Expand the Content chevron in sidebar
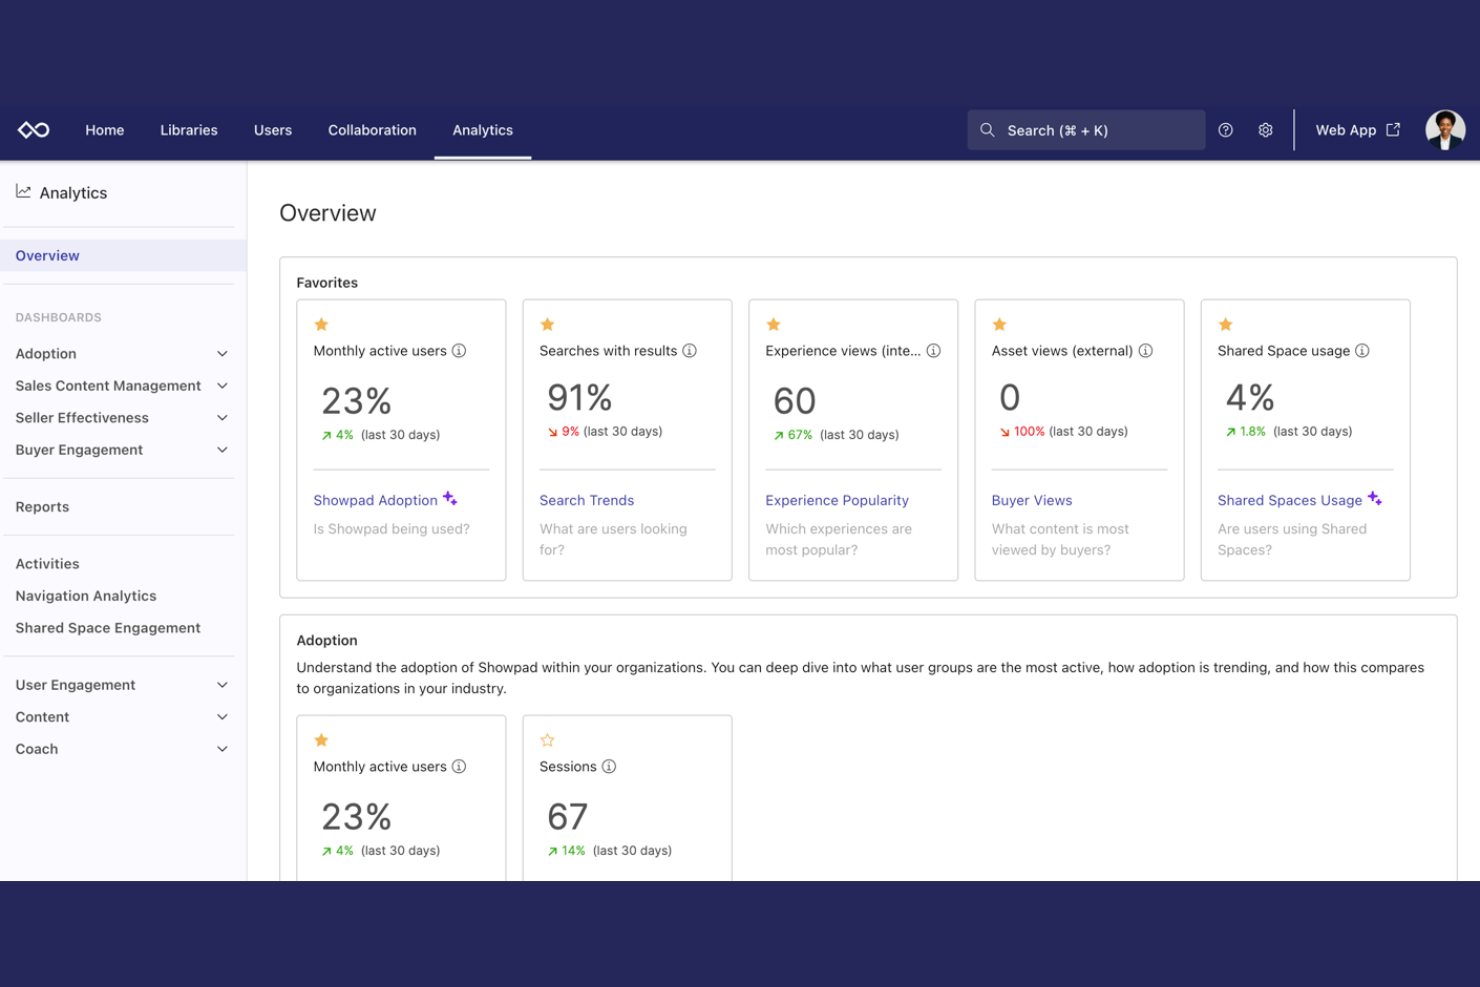 click(222, 717)
